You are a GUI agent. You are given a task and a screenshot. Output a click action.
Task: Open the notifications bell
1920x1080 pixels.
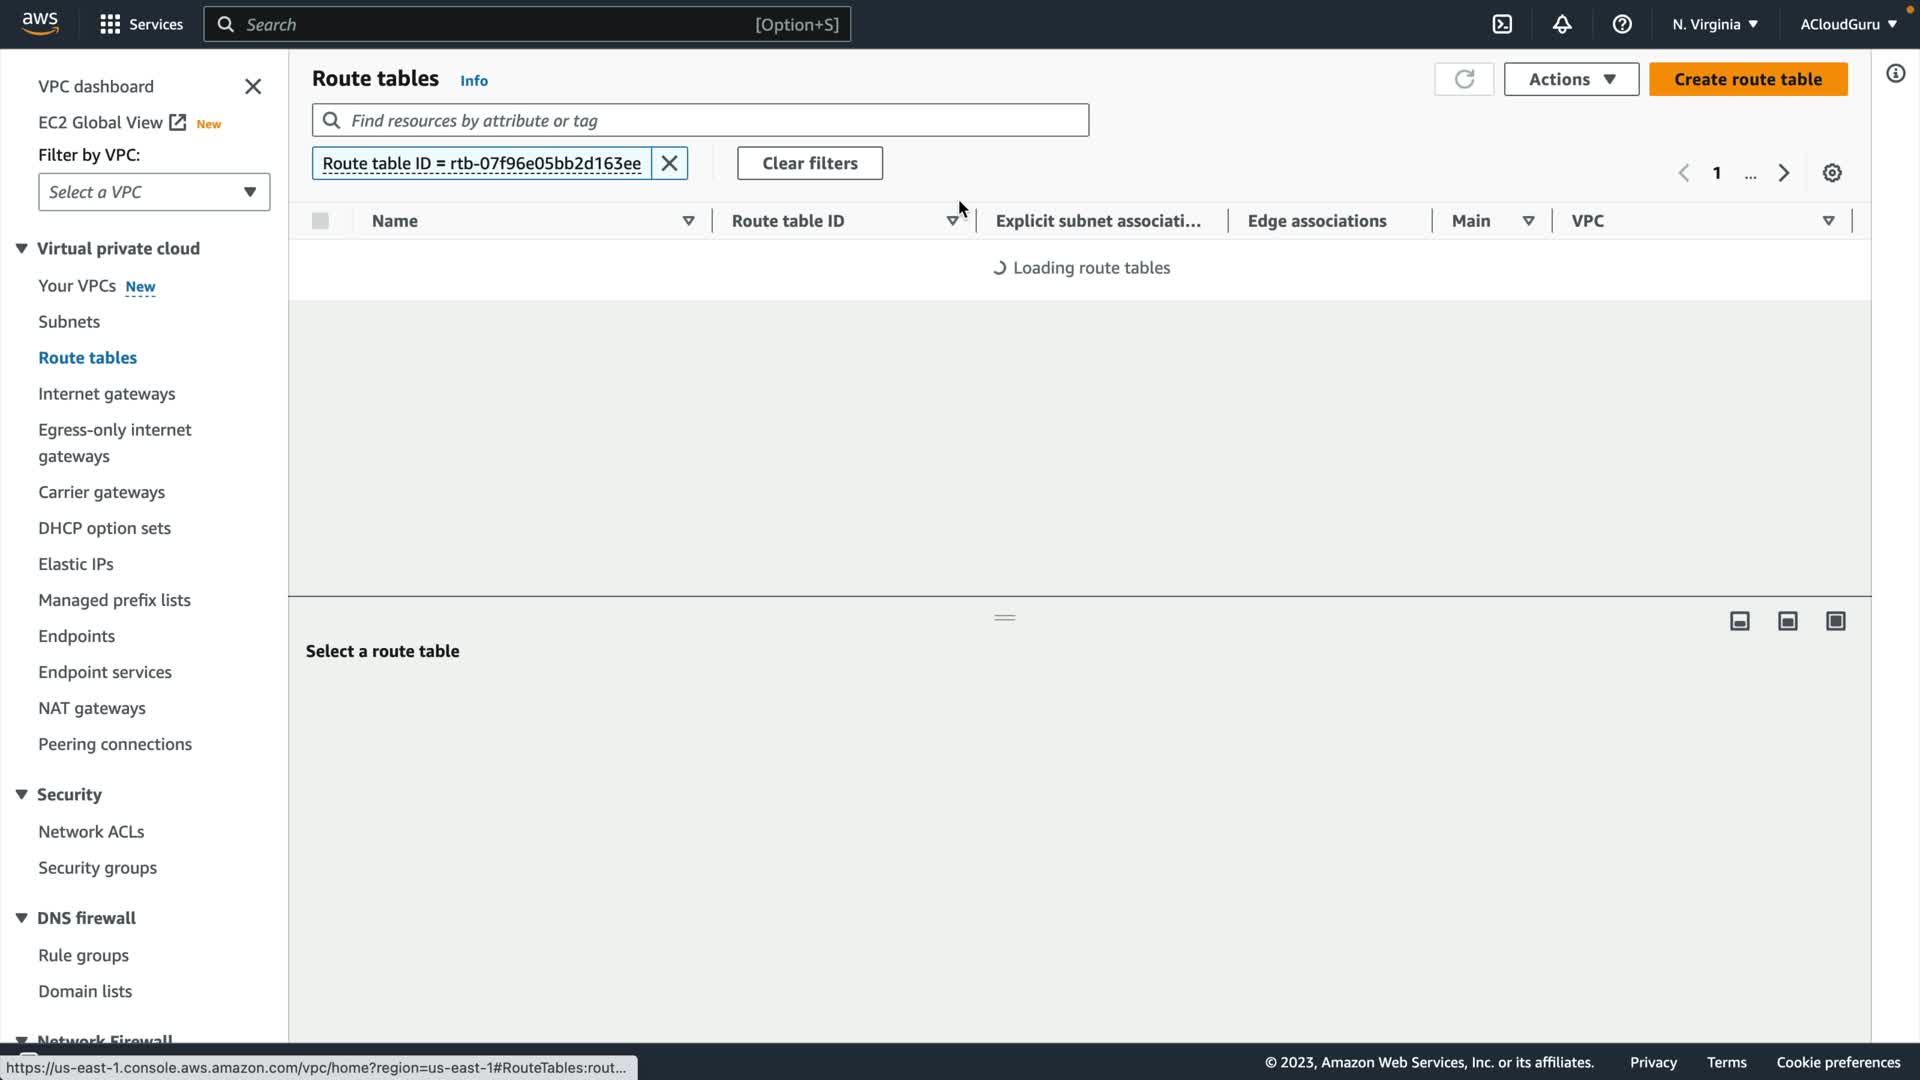tap(1562, 24)
